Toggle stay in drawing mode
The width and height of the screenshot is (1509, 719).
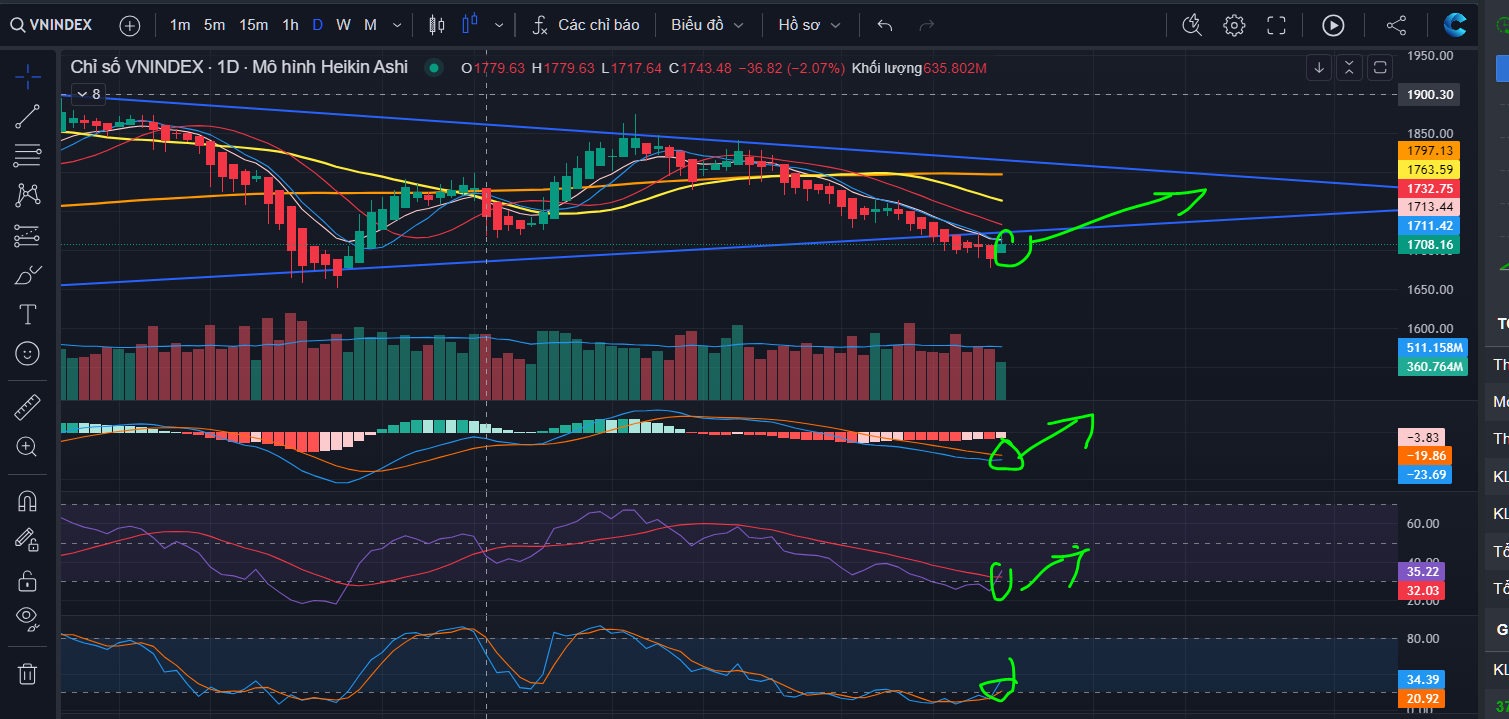pyautogui.click(x=28, y=540)
